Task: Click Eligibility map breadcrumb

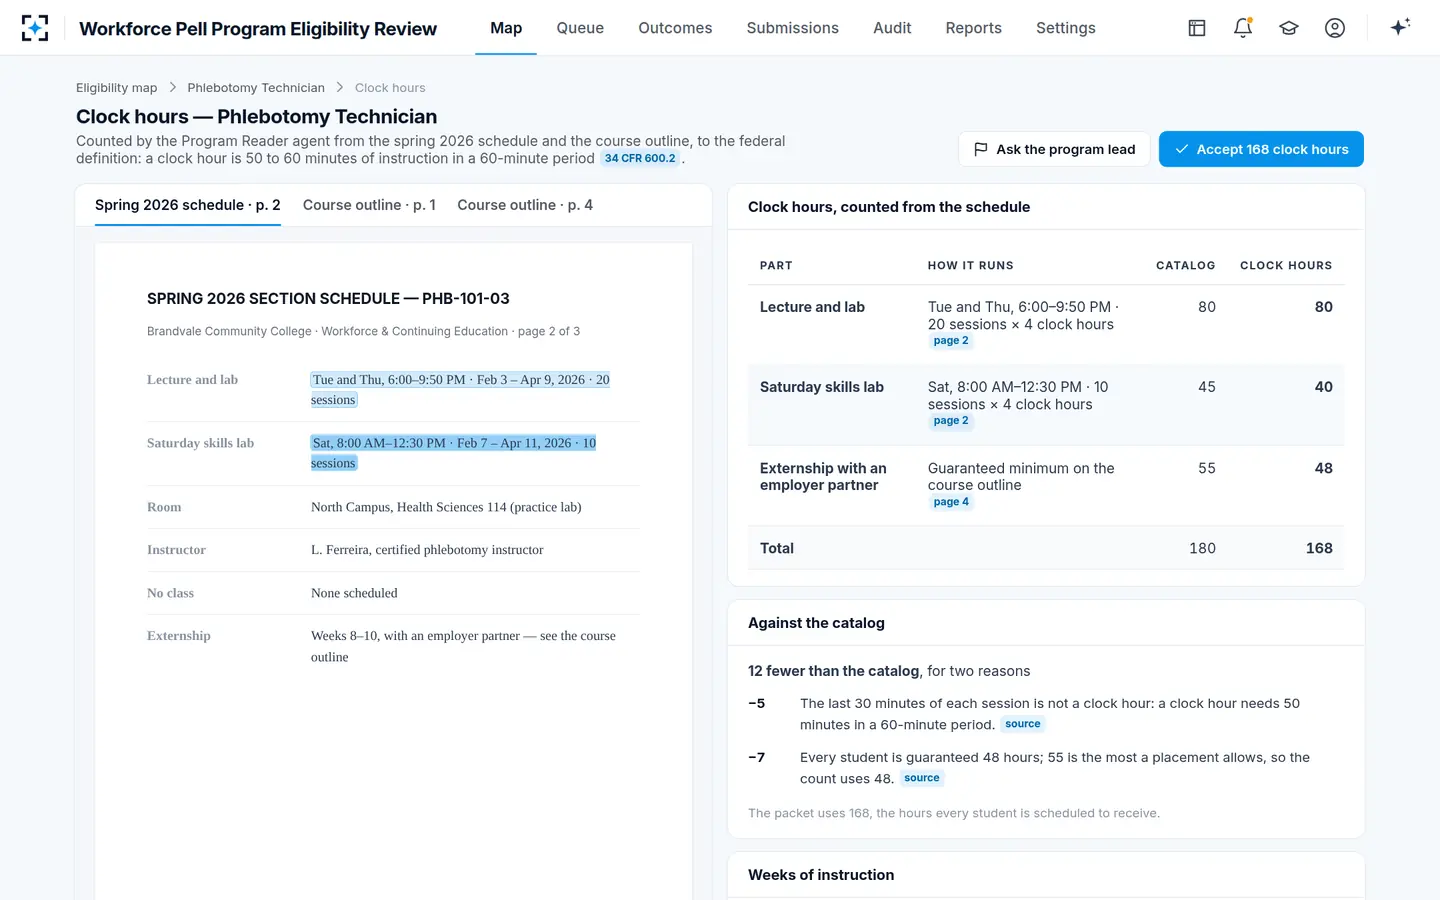Action: click(117, 88)
